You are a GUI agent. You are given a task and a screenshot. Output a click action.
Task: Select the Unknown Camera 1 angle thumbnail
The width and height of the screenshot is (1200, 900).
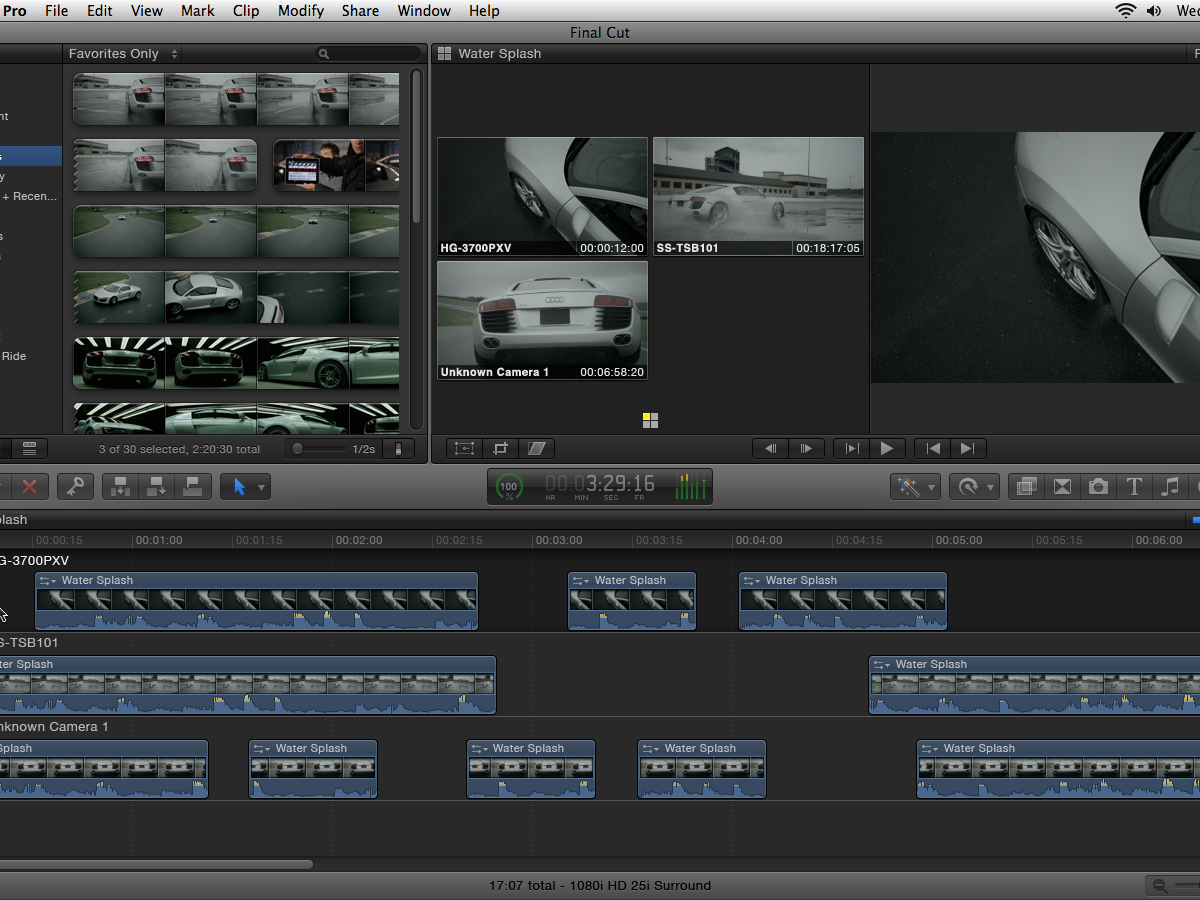[x=542, y=320]
